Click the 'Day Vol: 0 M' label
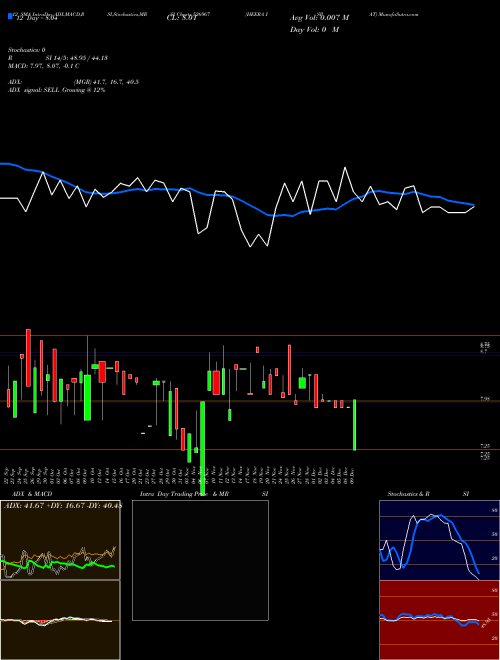The width and height of the screenshot is (500, 660). pos(314,30)
